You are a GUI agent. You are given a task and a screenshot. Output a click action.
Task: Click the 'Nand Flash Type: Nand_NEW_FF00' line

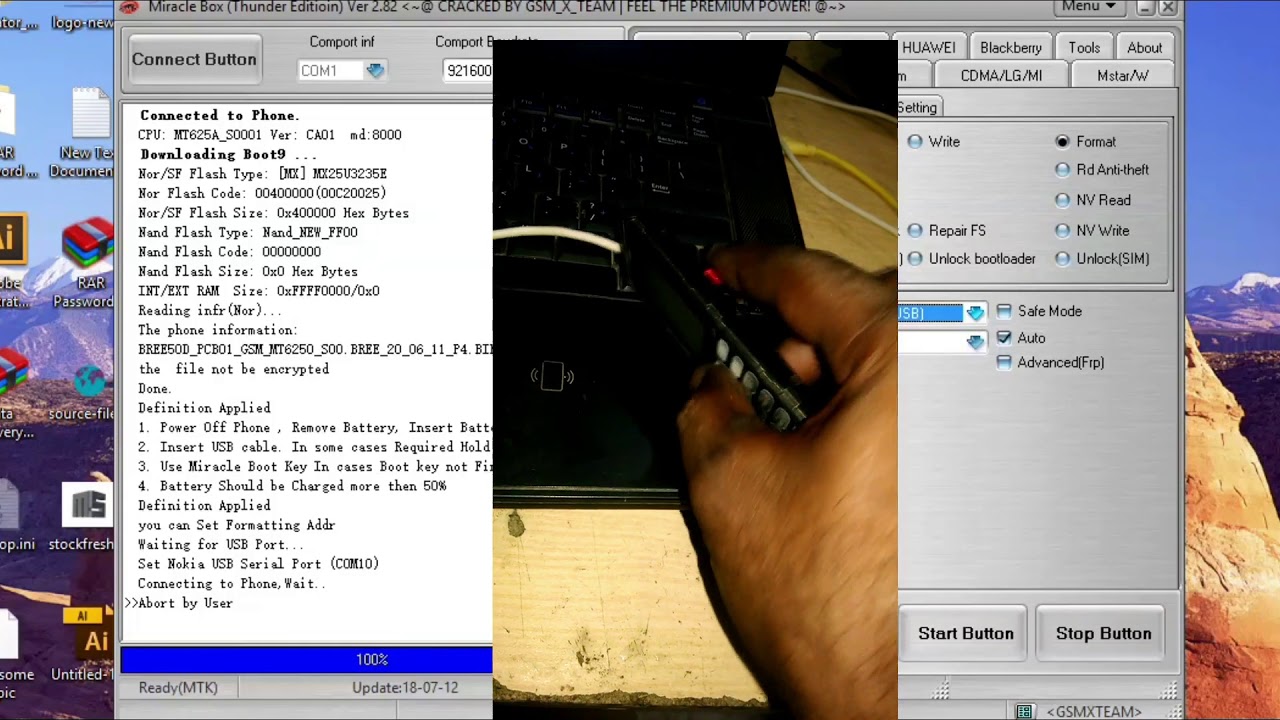248,232
